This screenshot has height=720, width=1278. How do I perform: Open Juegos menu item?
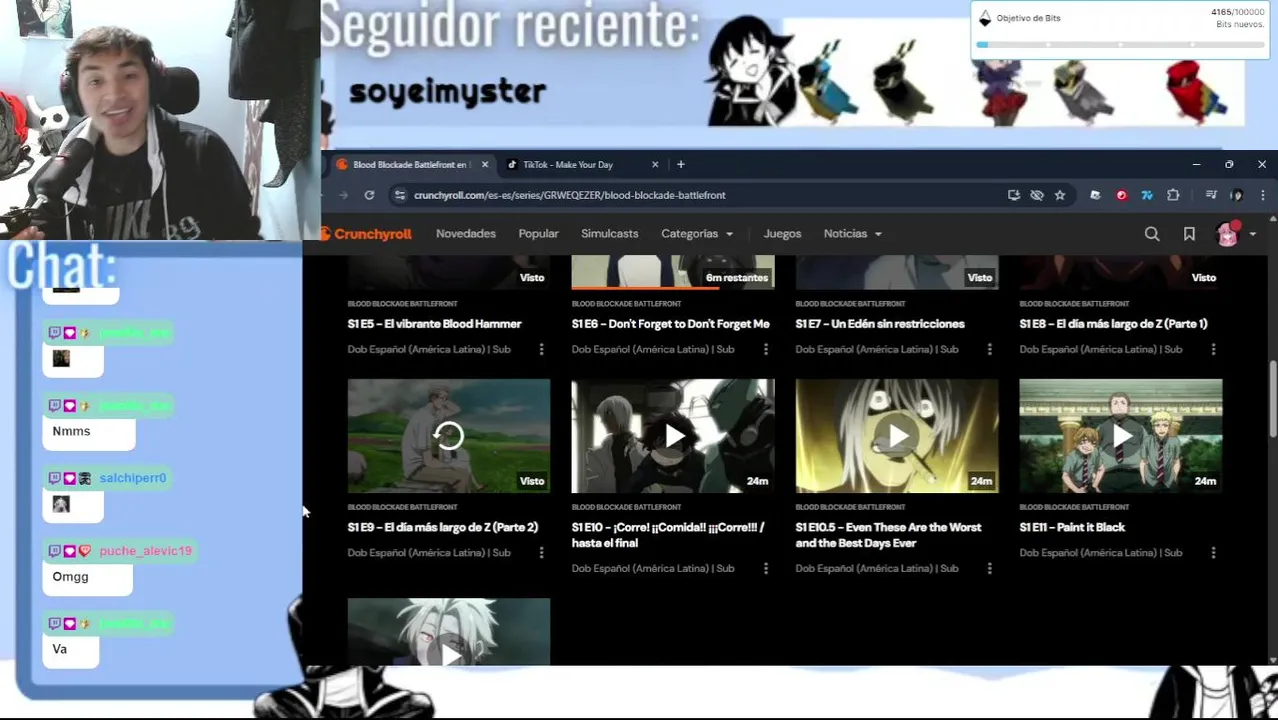point(782,234)
